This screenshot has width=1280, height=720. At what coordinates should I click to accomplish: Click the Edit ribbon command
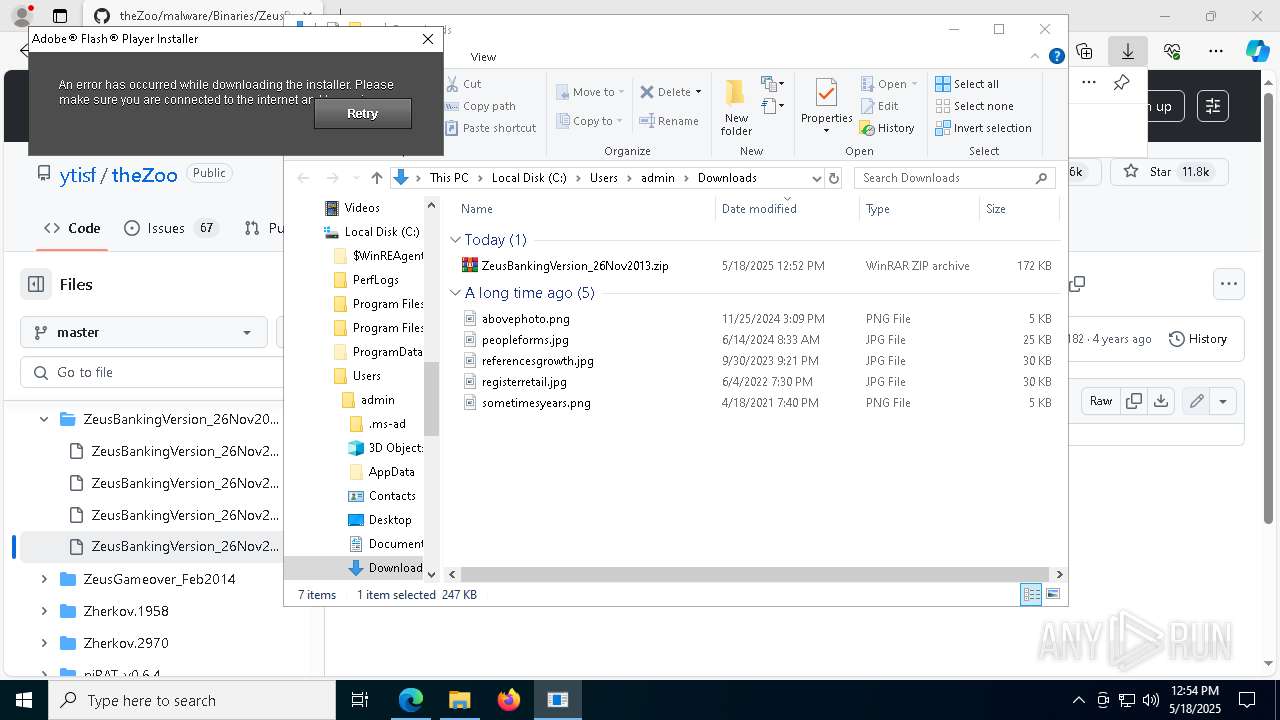[x=880, y=106]
